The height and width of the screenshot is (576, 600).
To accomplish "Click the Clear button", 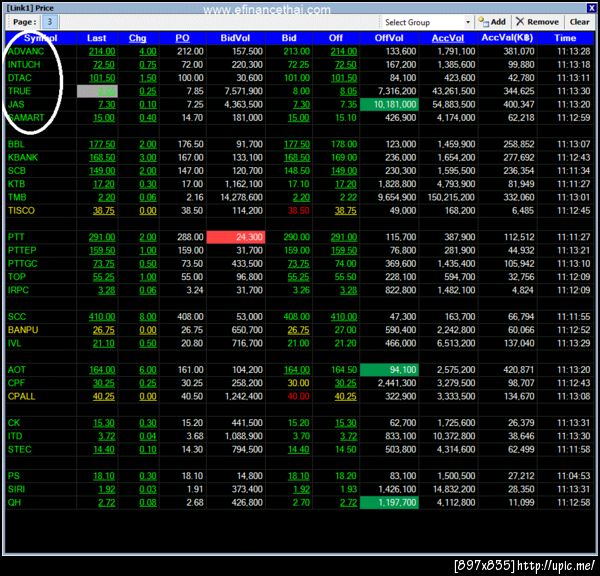I will coord(579,22).
